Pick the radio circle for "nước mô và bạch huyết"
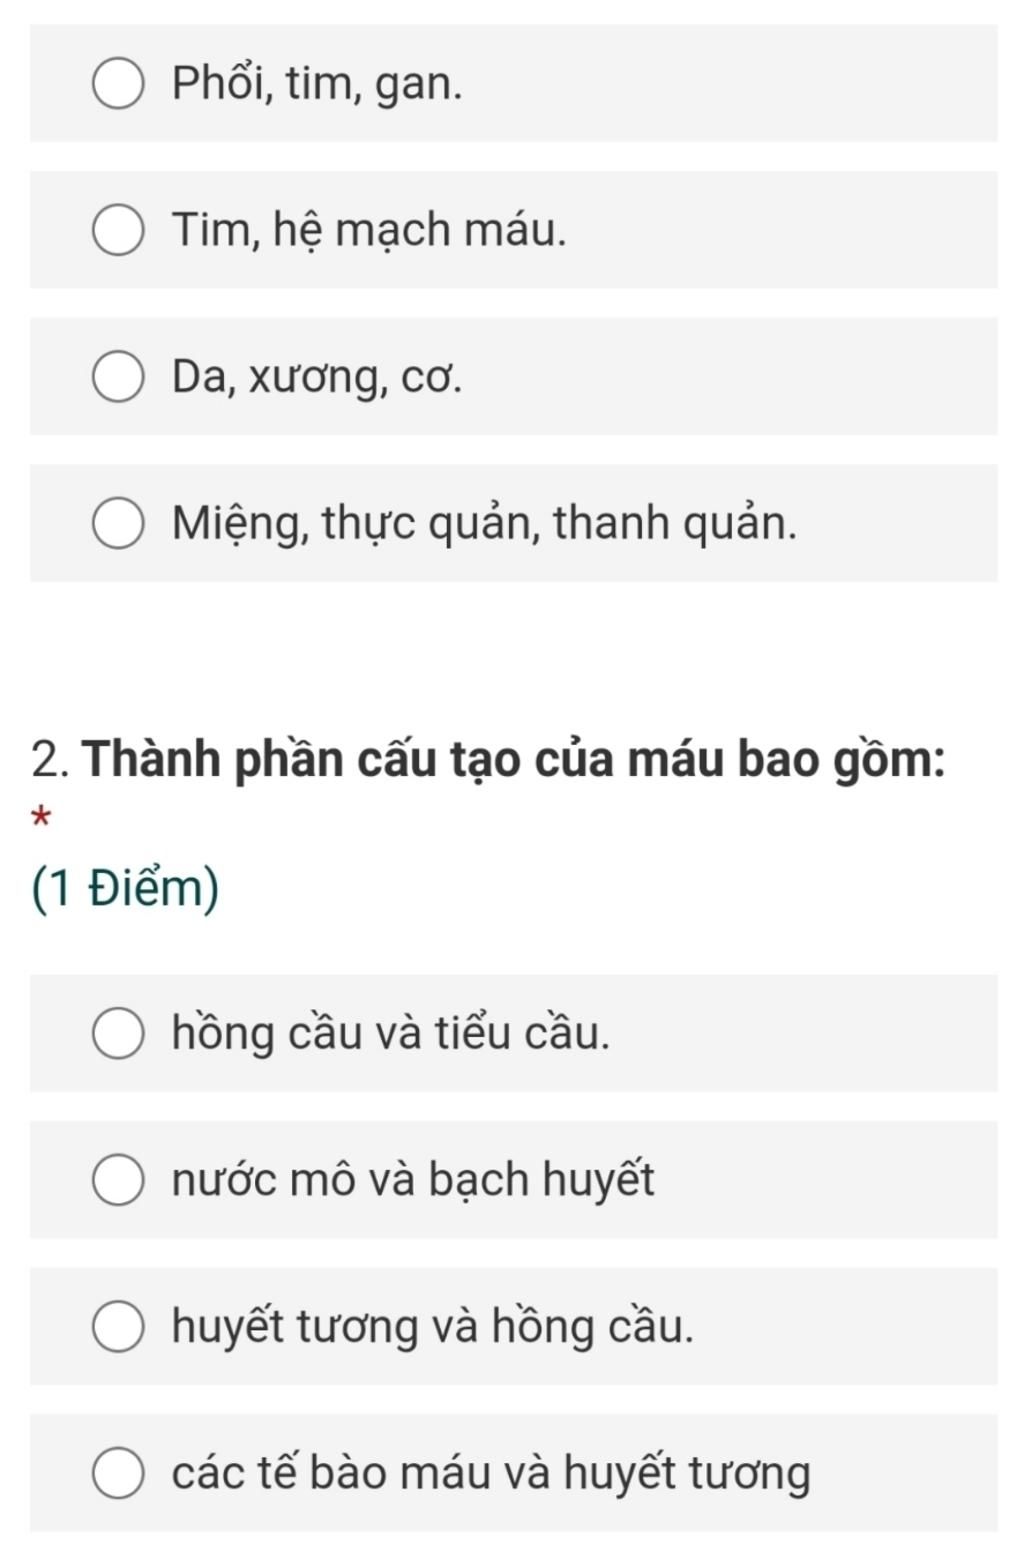 pos(118,1181)
